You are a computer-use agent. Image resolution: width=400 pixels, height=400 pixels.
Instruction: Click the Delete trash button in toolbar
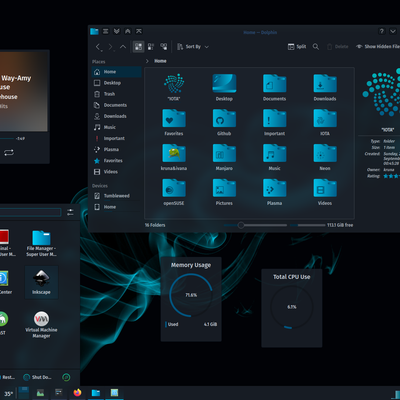coord(337,47)
